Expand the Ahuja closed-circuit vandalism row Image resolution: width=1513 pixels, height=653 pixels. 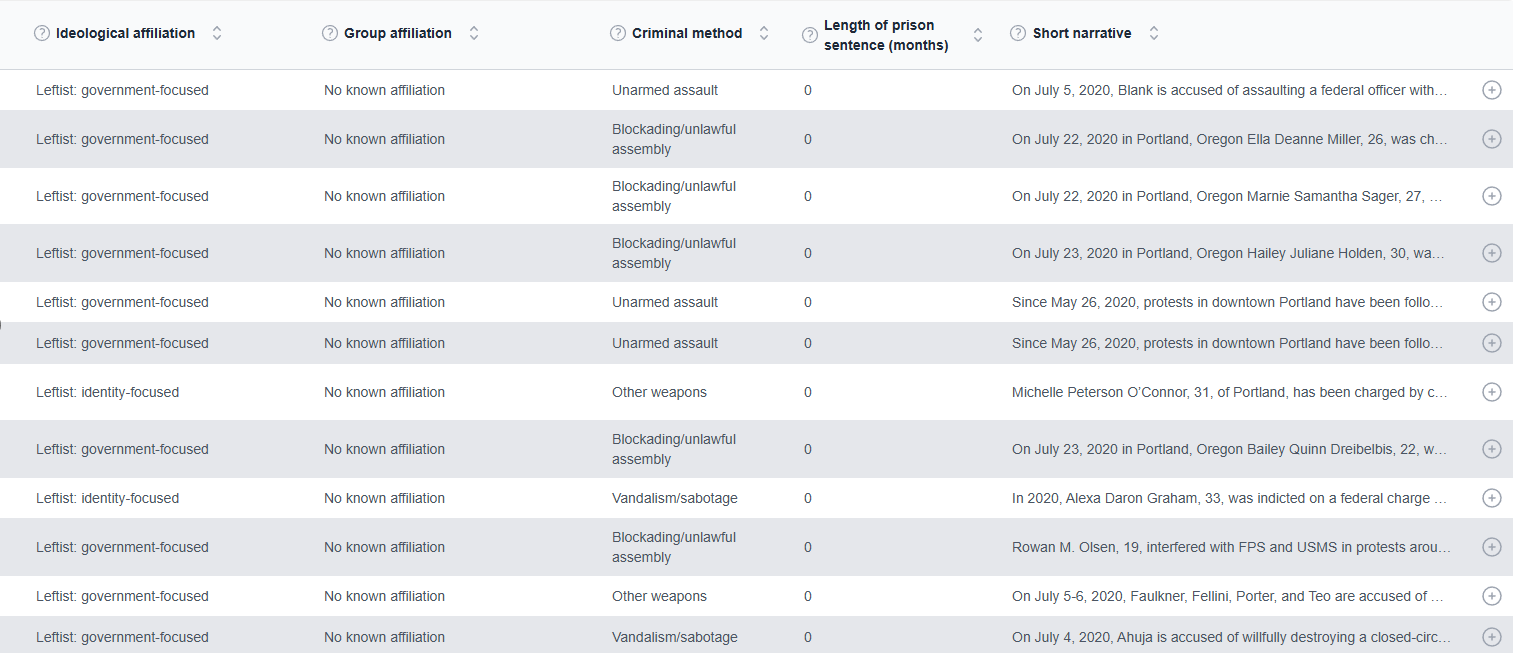1491,637
